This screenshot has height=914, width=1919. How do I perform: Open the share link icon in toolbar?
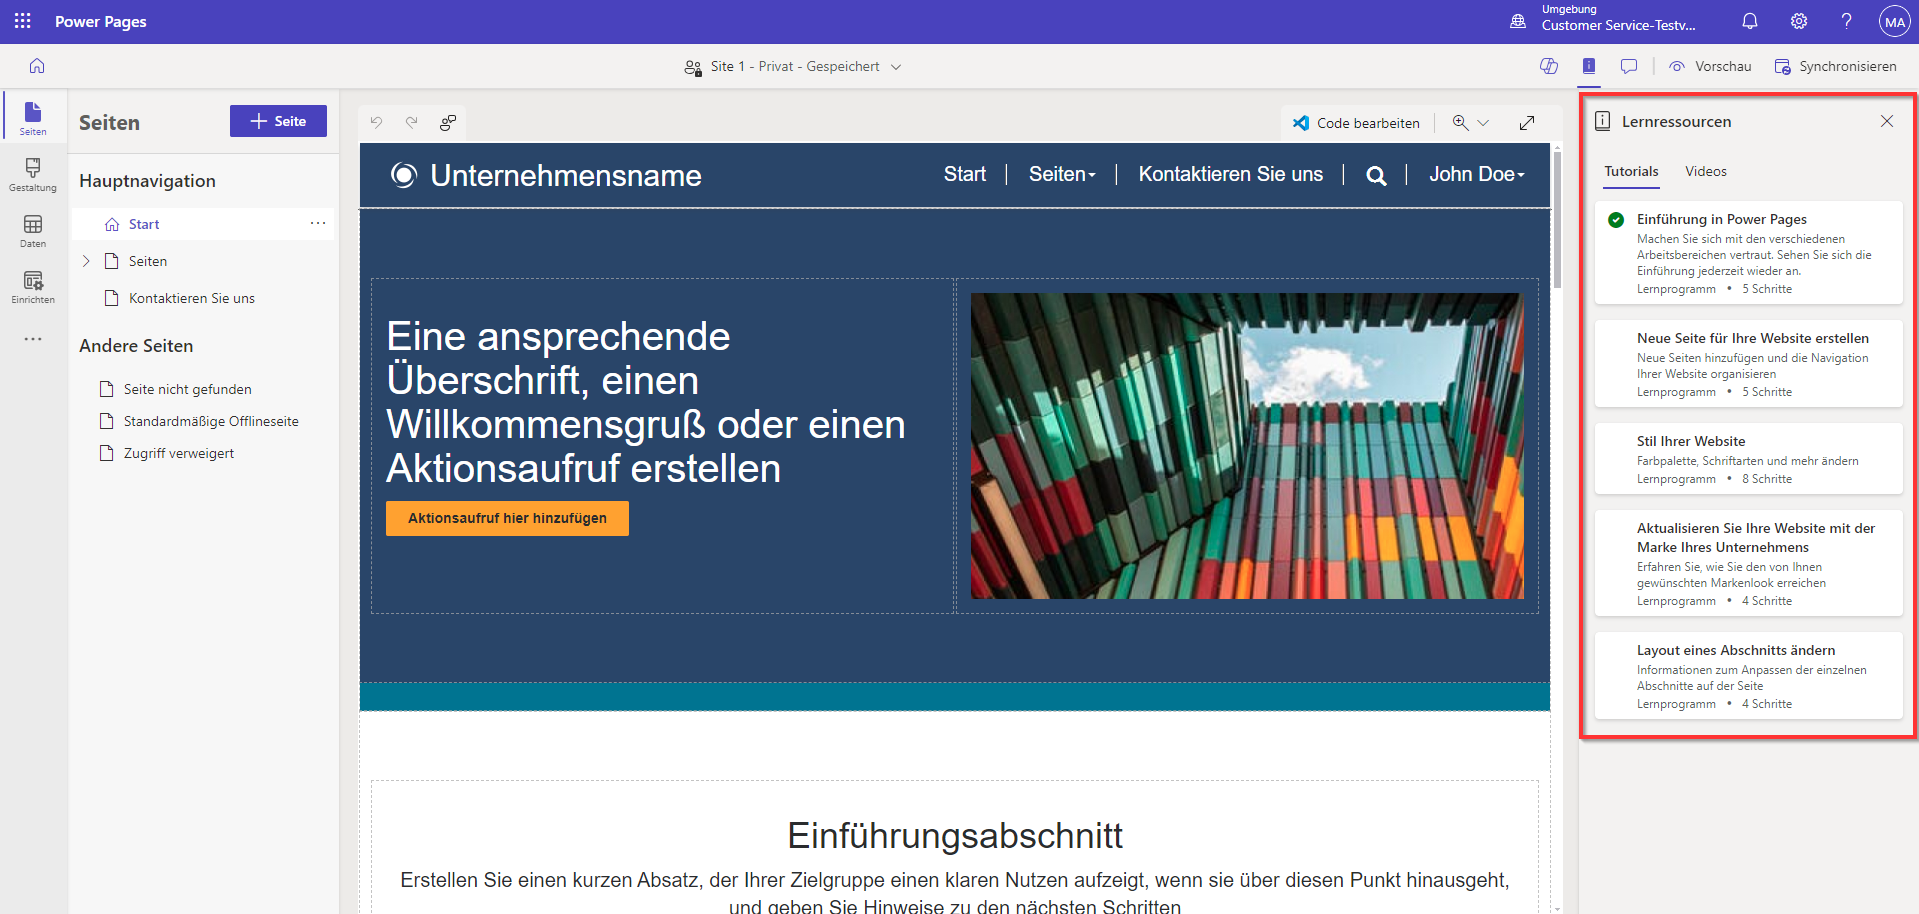[448, 122]
